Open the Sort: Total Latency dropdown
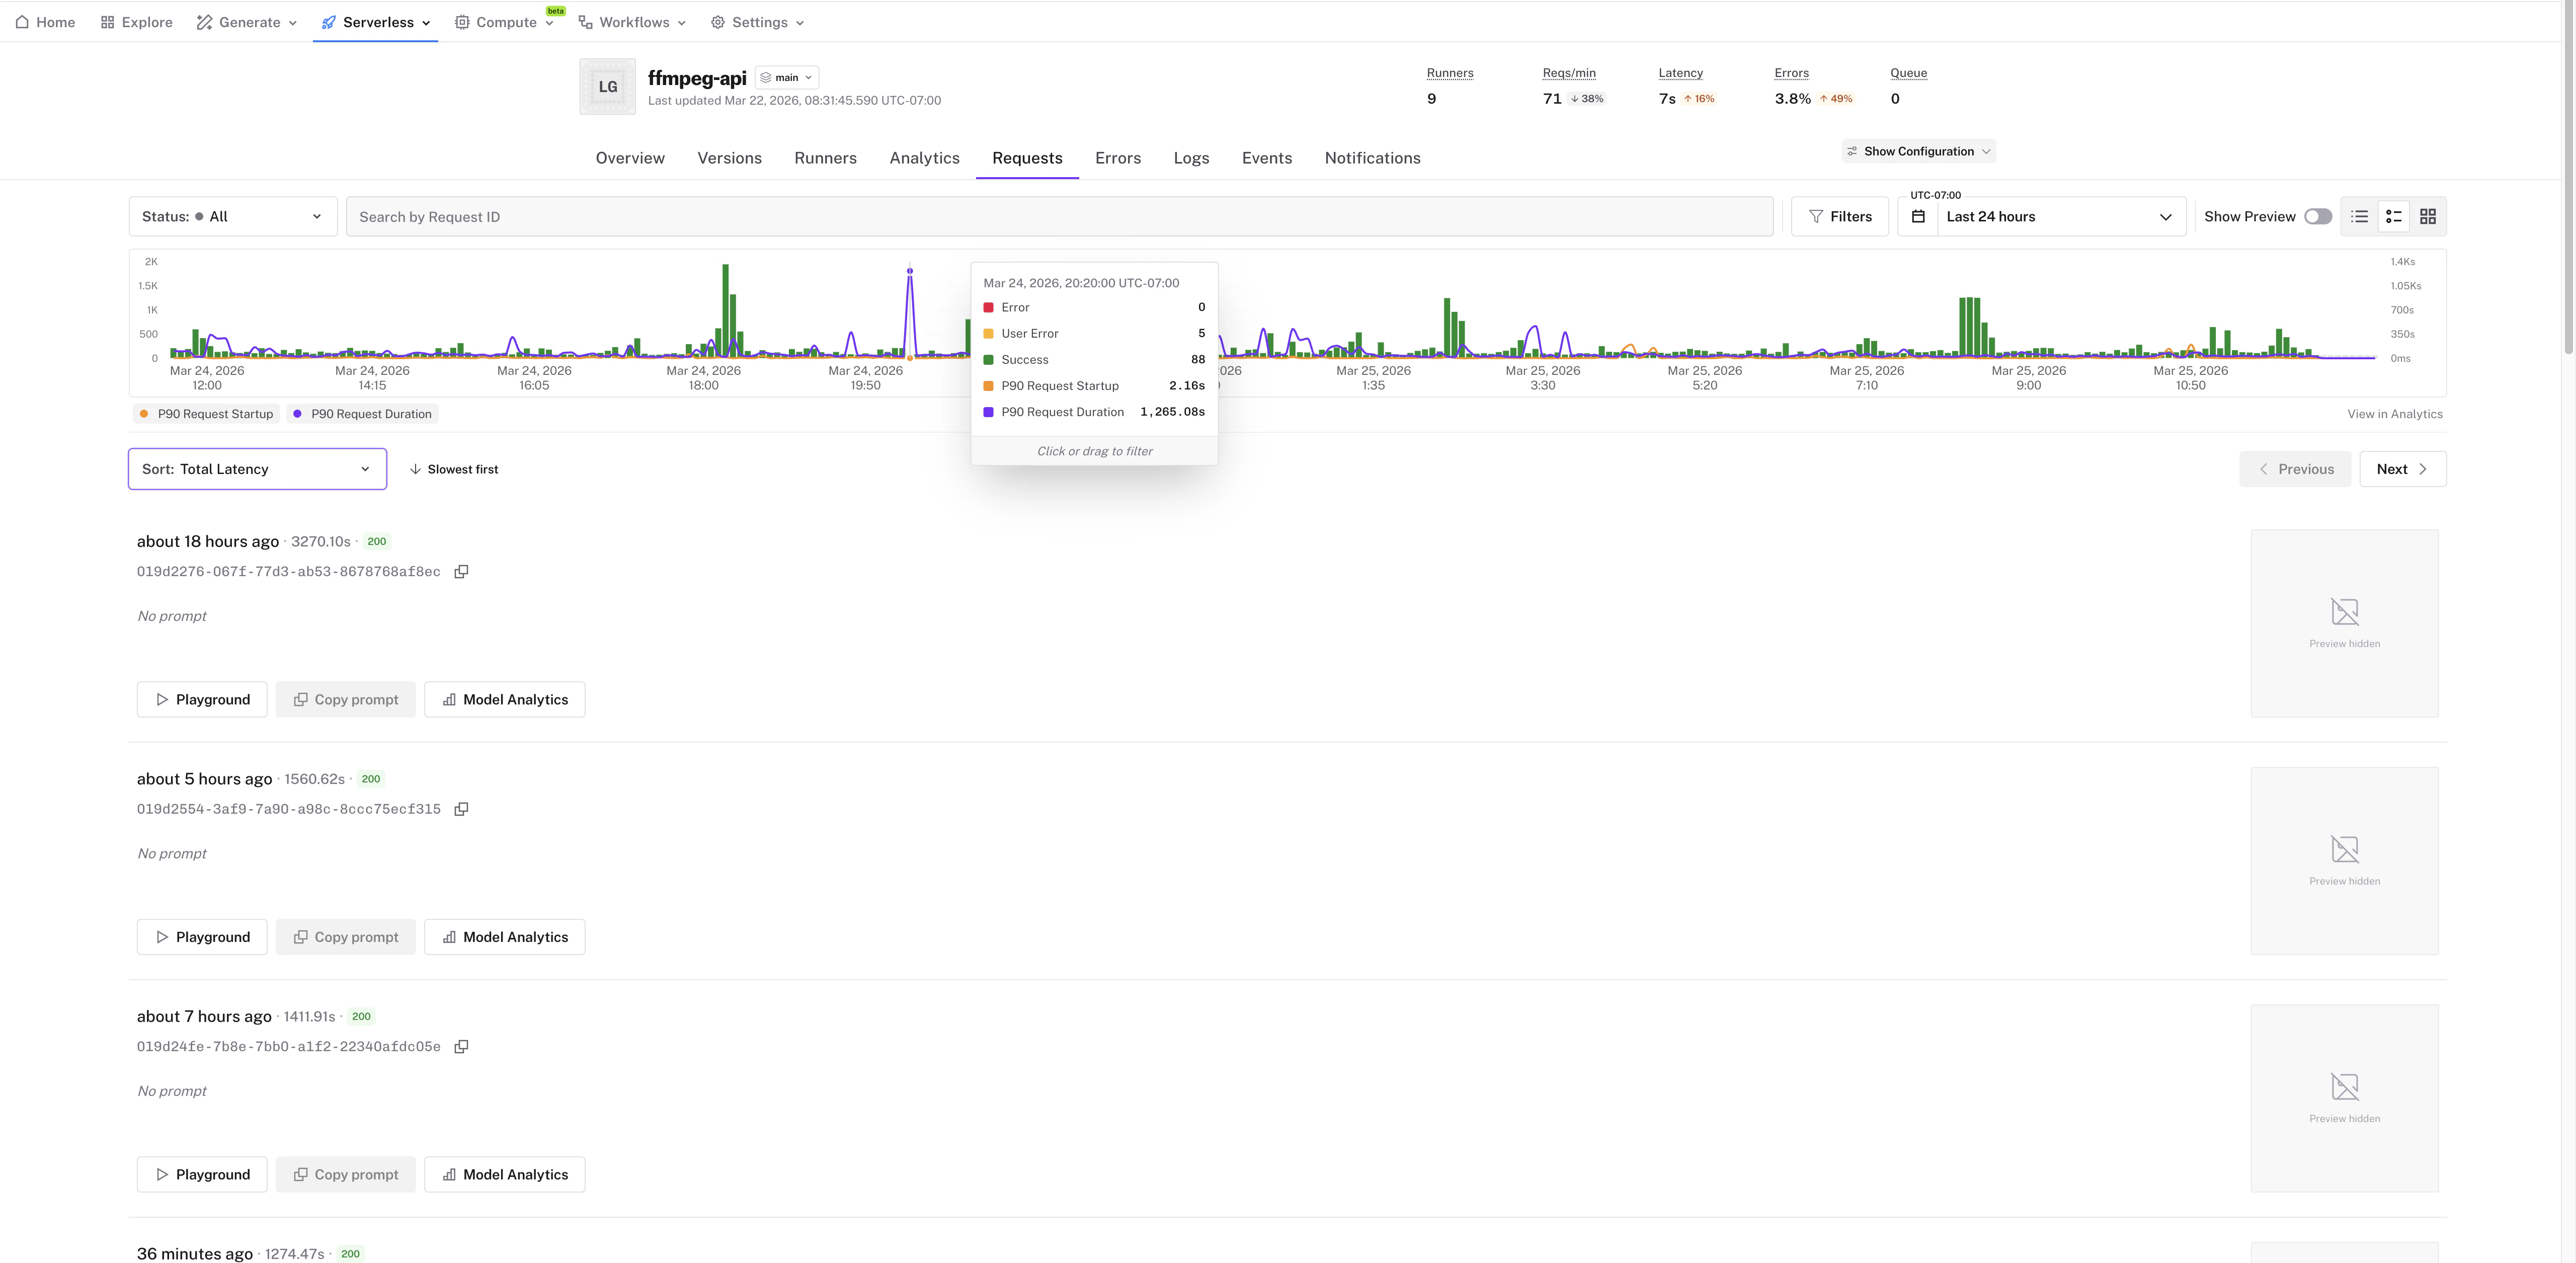The image size is (2576, 1263). coord(256,468)
